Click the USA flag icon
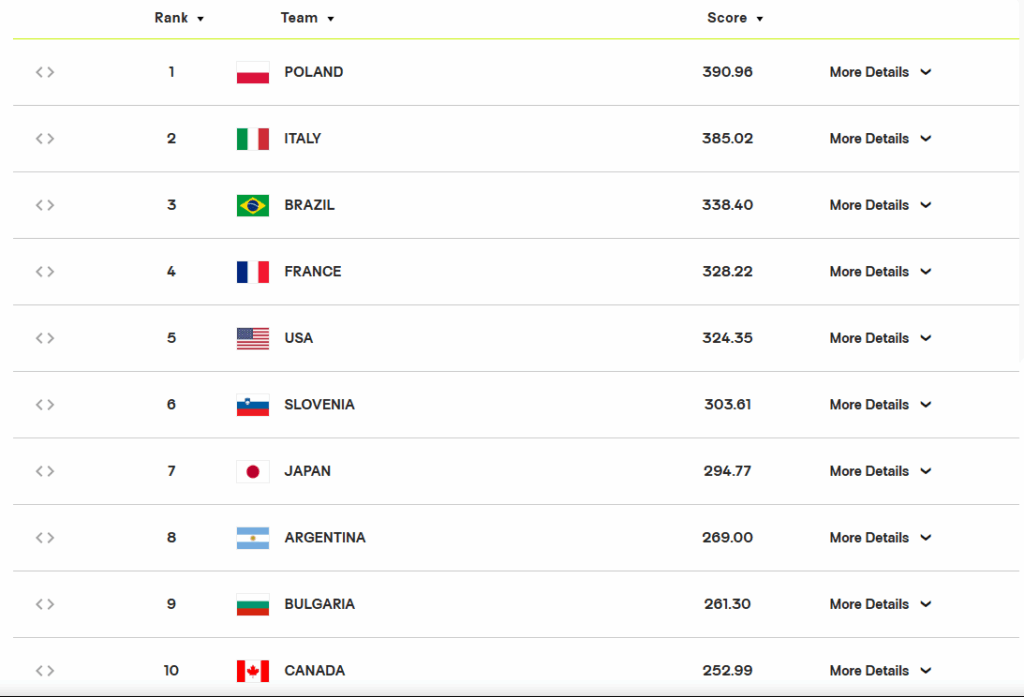Image resolution: width=1024 pixels, height=697 pixels. pos(253,338)
